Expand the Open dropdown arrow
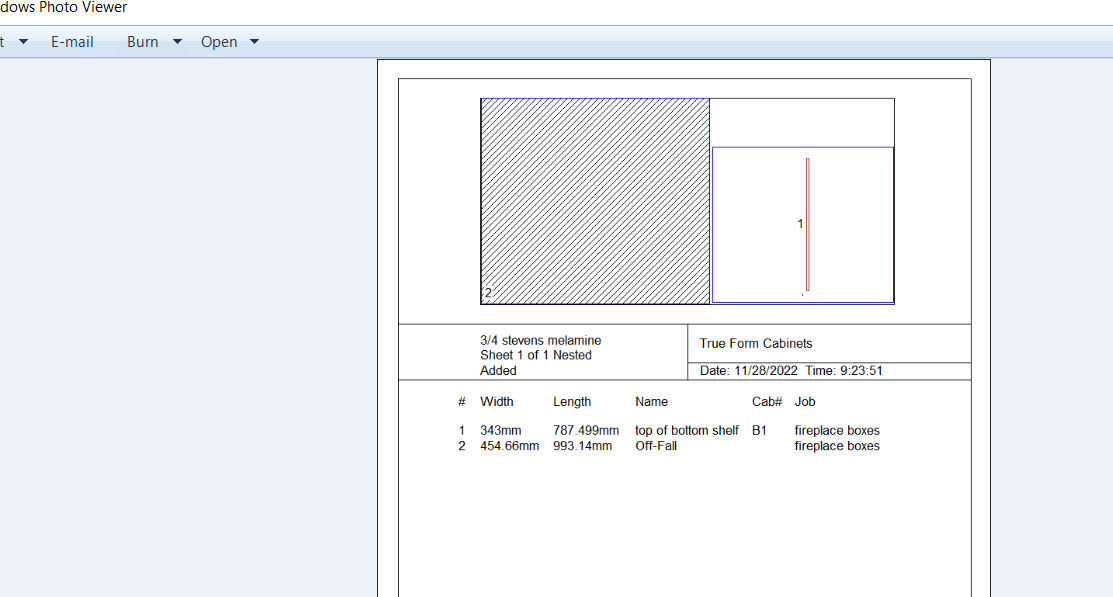The height and width of the screenshot is (597, 1113). (x=254, y=42)
